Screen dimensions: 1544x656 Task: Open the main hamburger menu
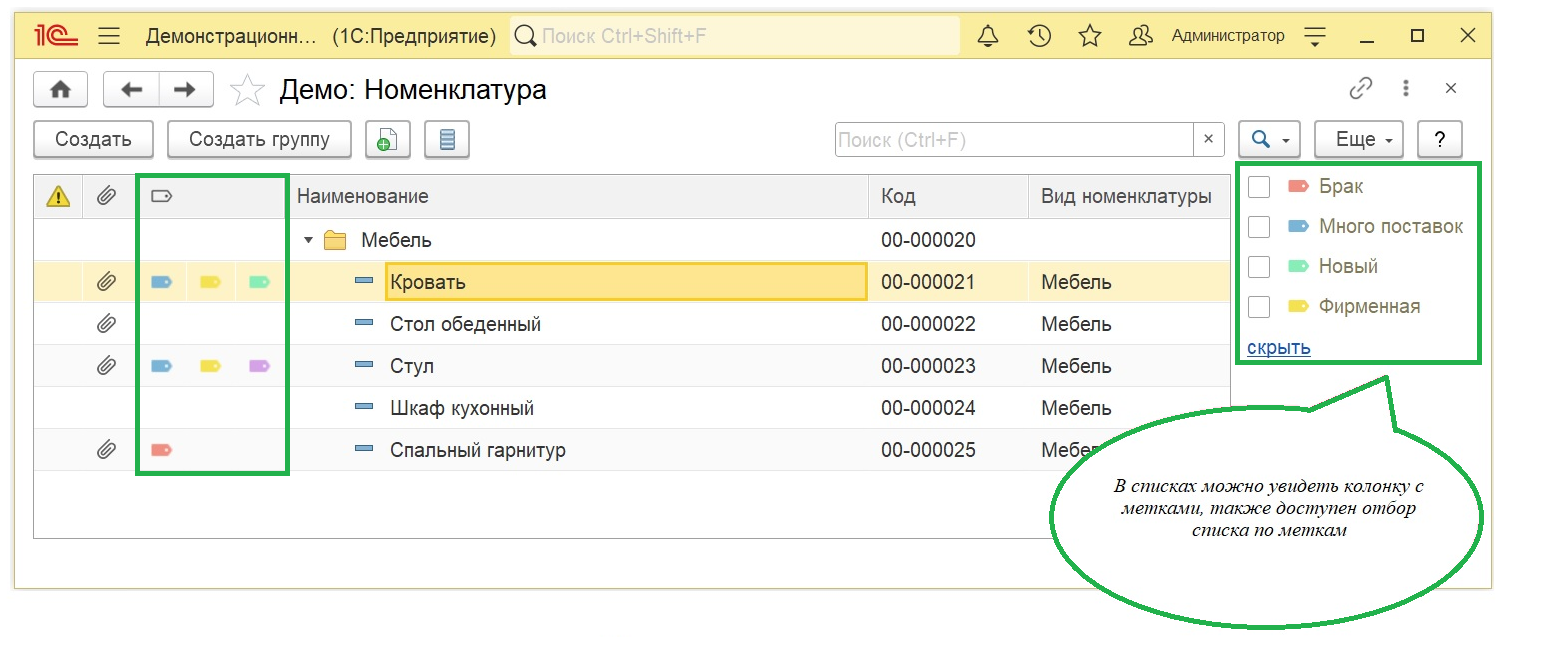109,37
